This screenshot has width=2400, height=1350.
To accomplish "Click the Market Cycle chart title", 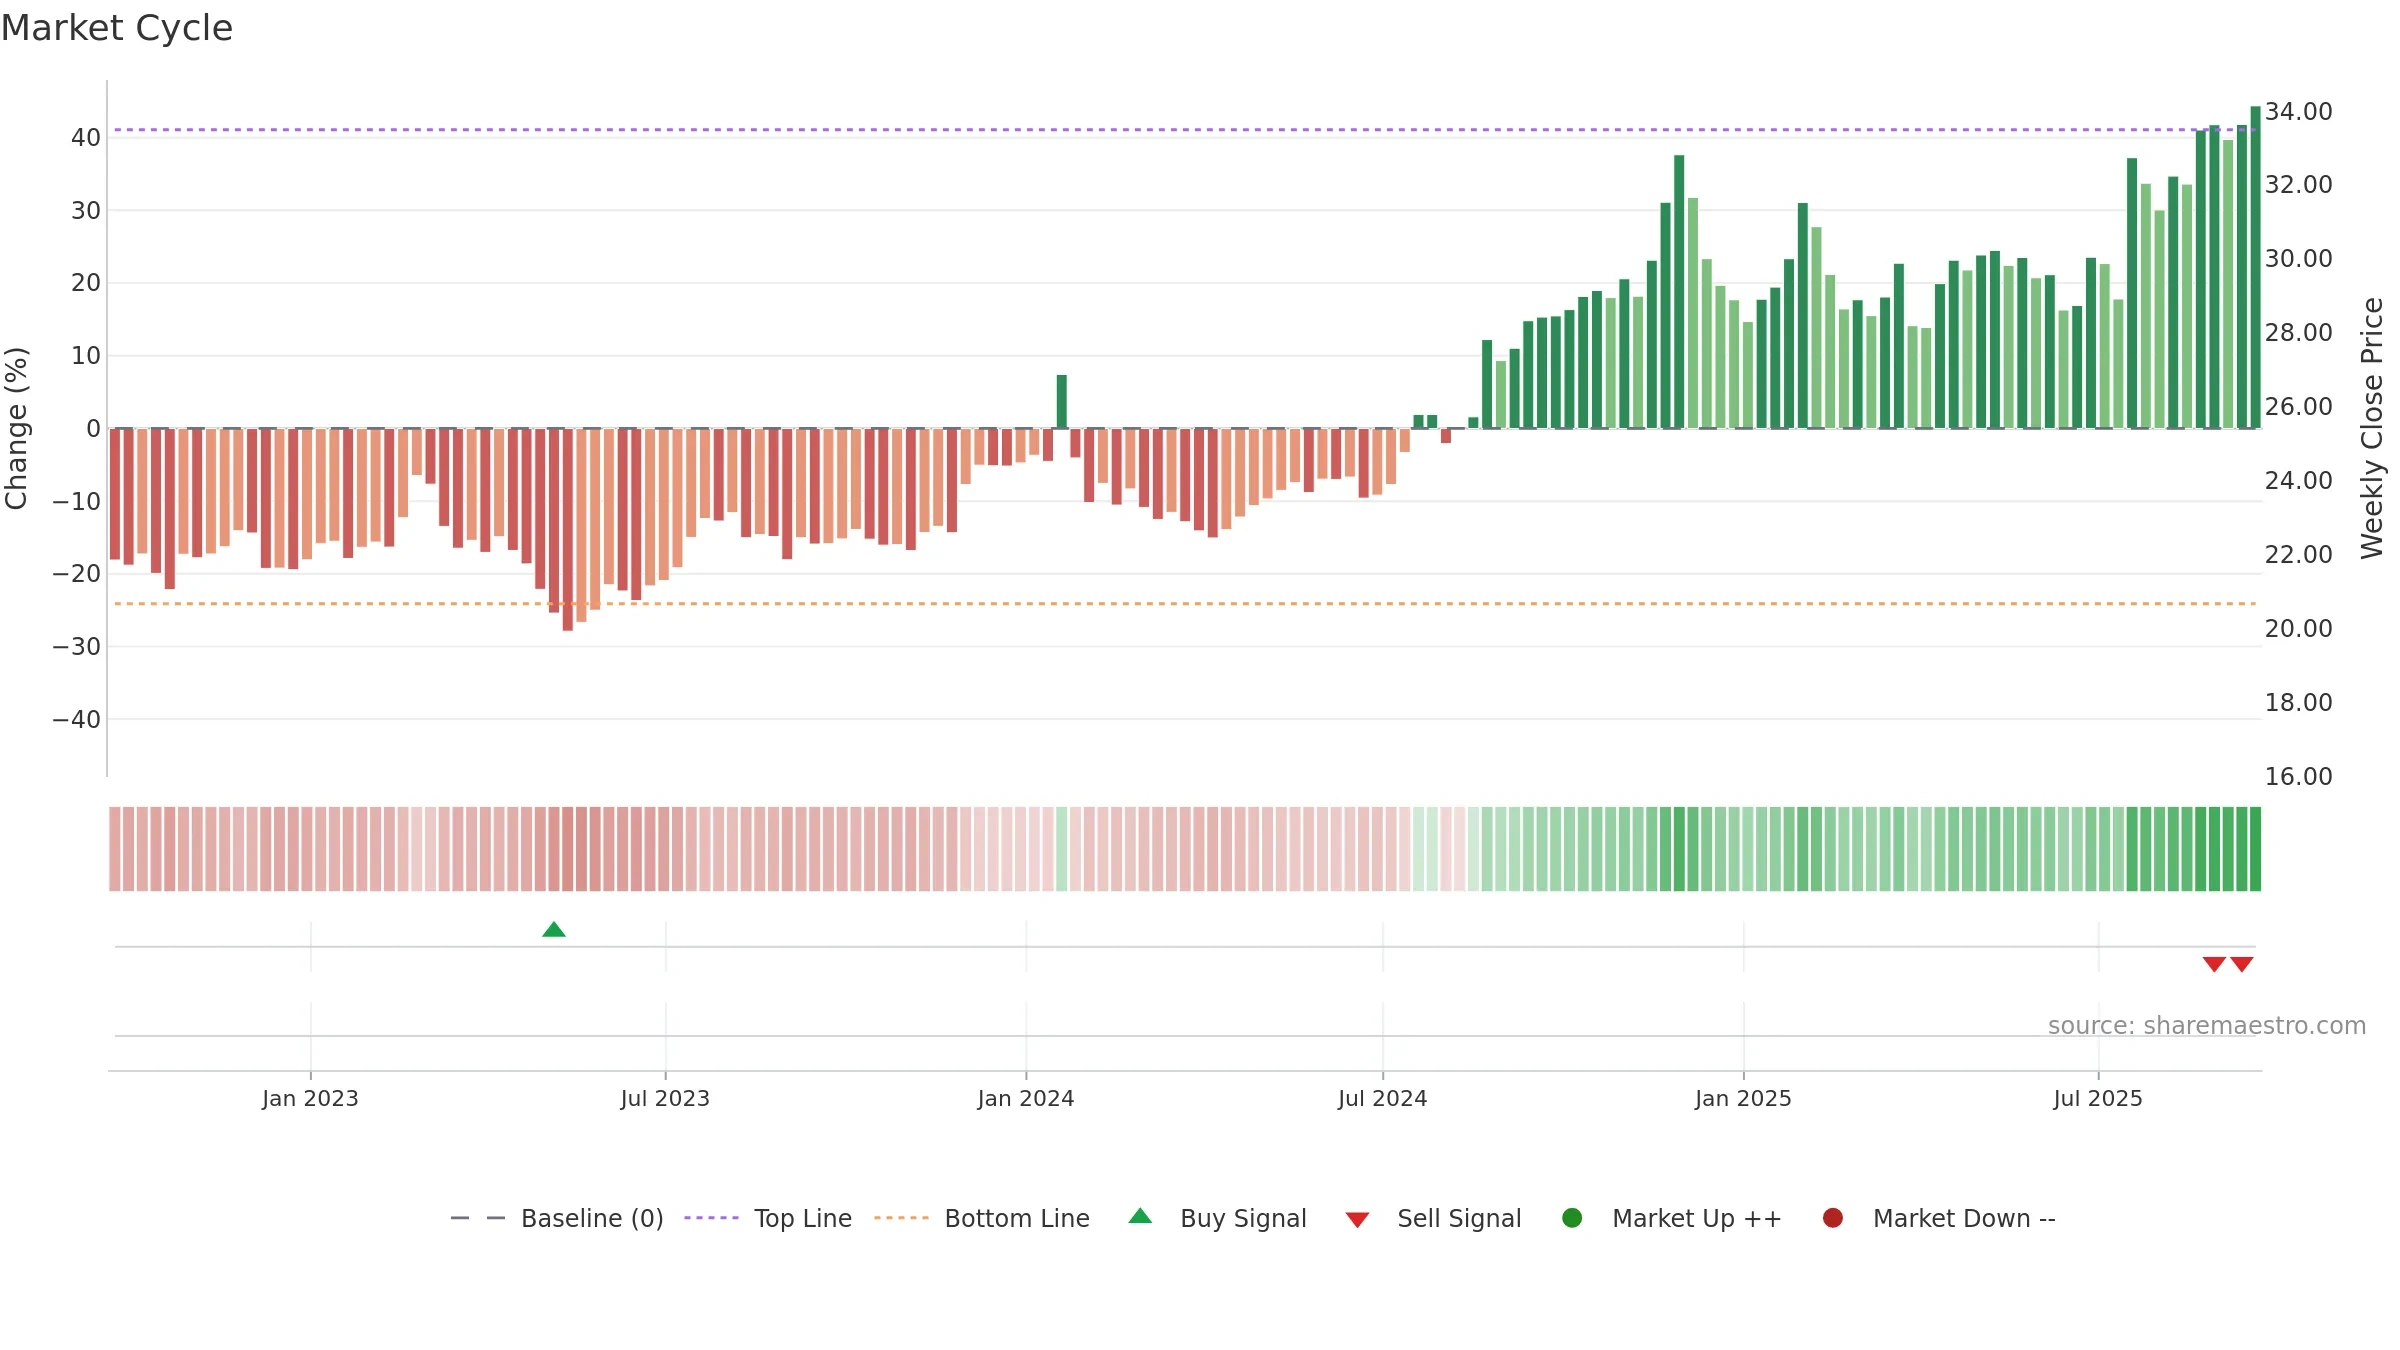I will [x=117, y=28].
